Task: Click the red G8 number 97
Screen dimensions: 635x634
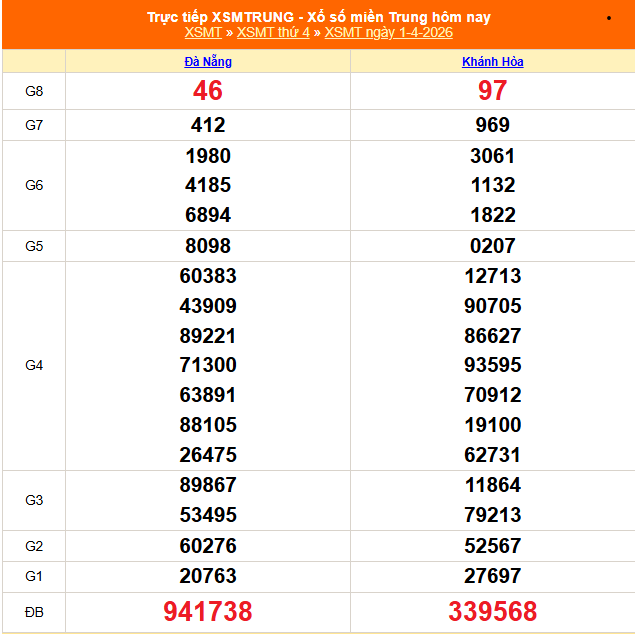Action: [492, 91]
